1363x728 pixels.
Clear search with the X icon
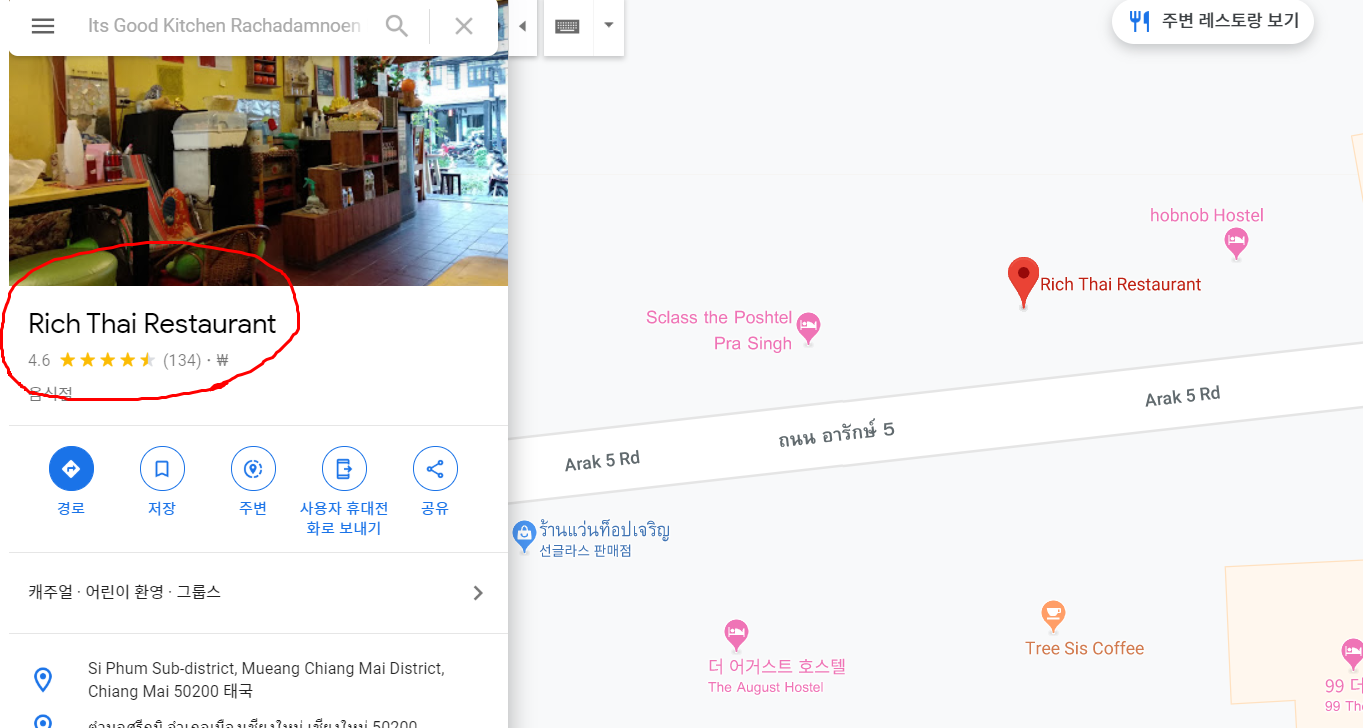tap(464, 26)
